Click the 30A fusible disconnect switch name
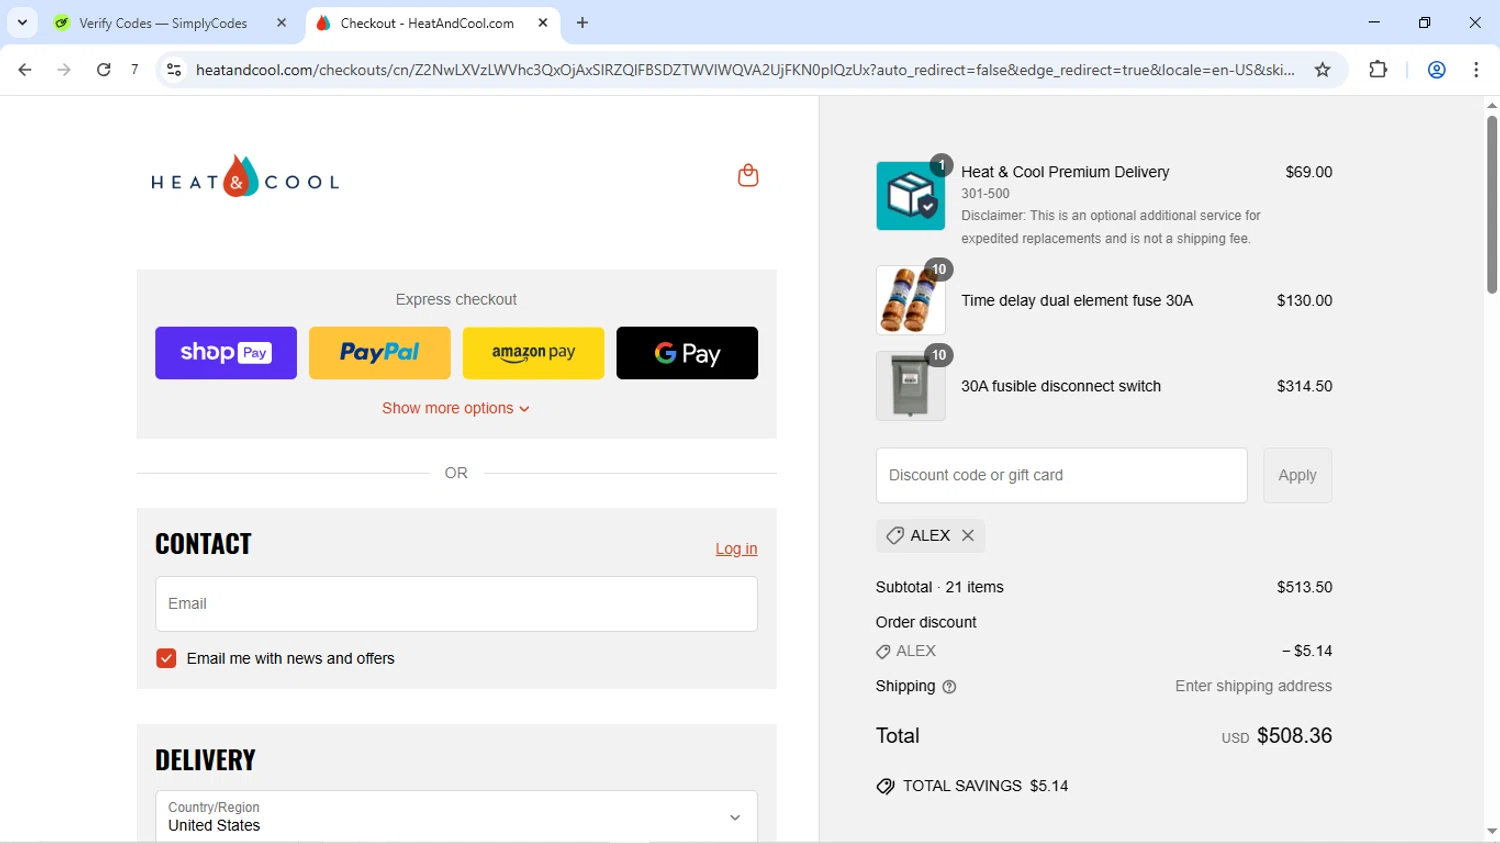Viewport: 1500px width, 843px height. point(1061,387)
